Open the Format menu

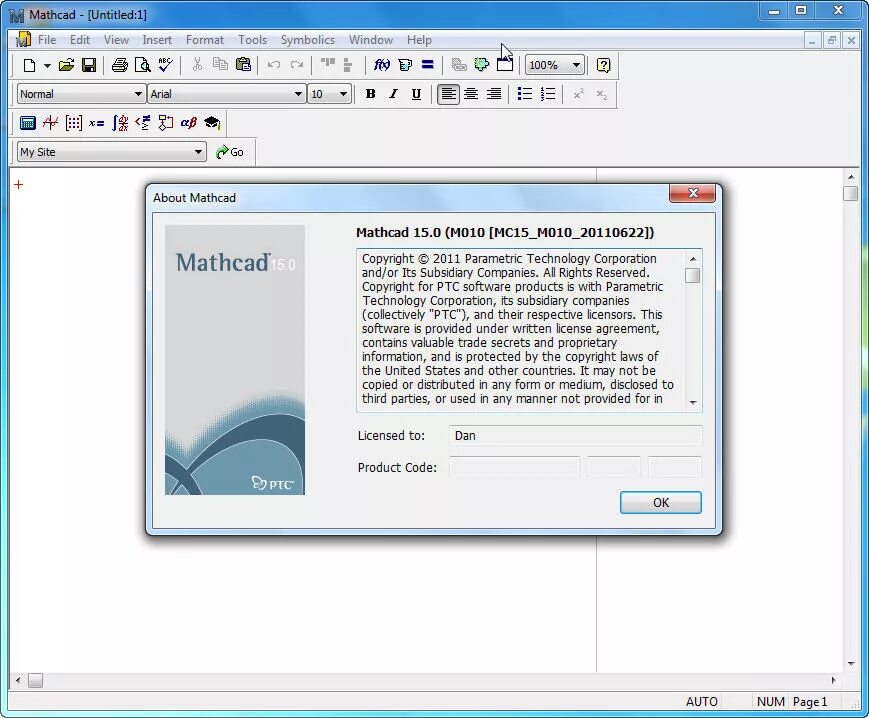(205, 40)
